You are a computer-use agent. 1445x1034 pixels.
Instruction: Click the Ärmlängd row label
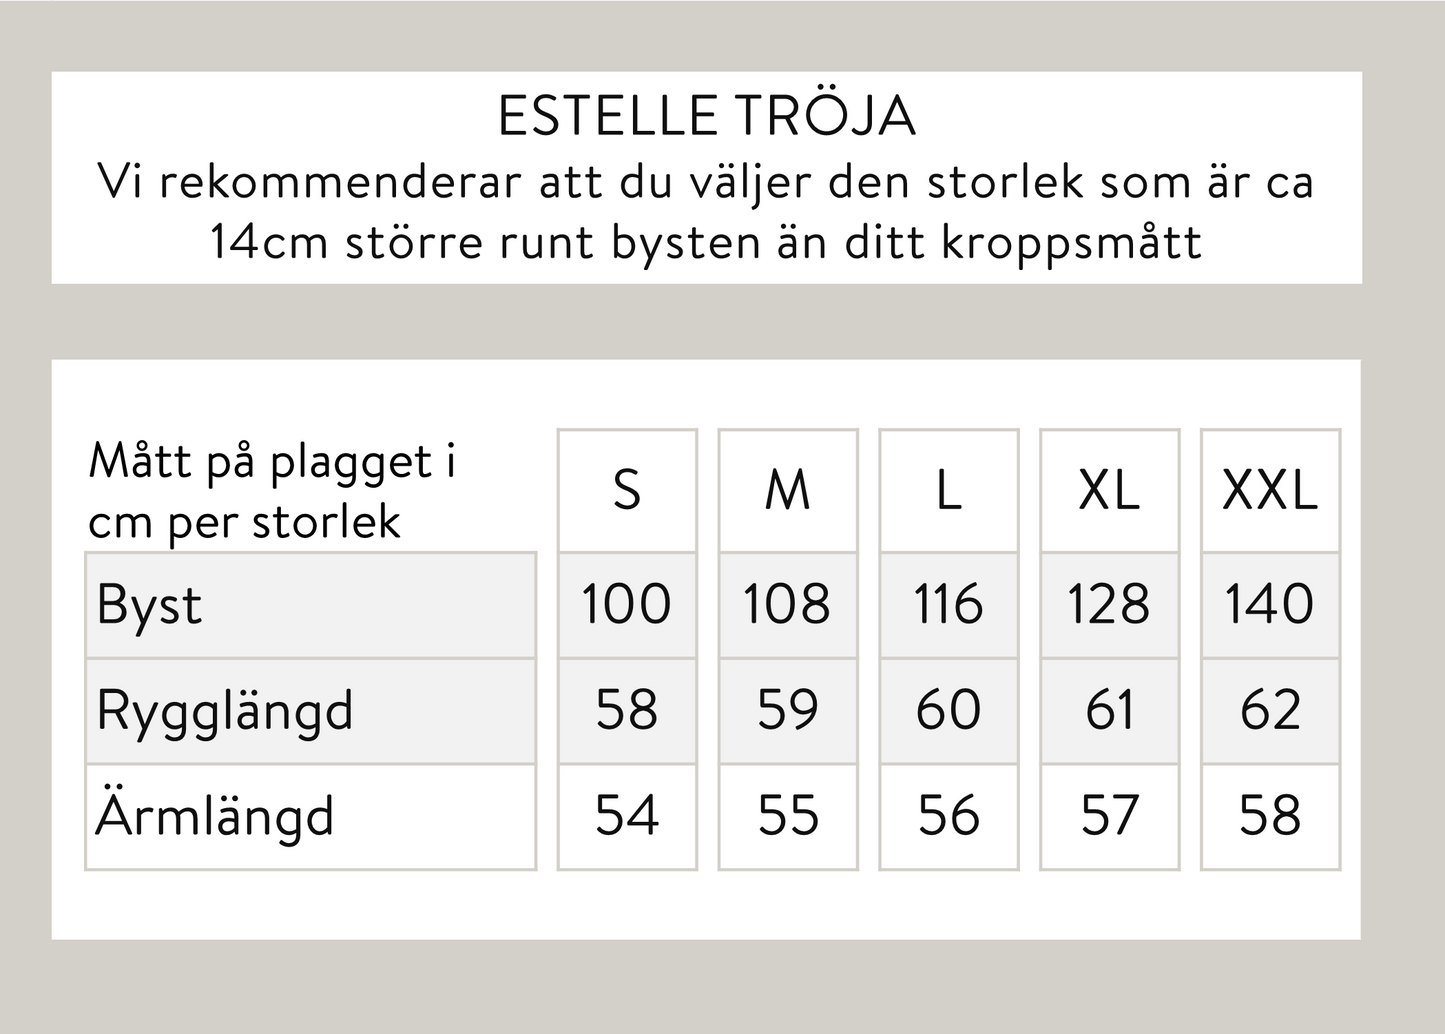point(215,816)
